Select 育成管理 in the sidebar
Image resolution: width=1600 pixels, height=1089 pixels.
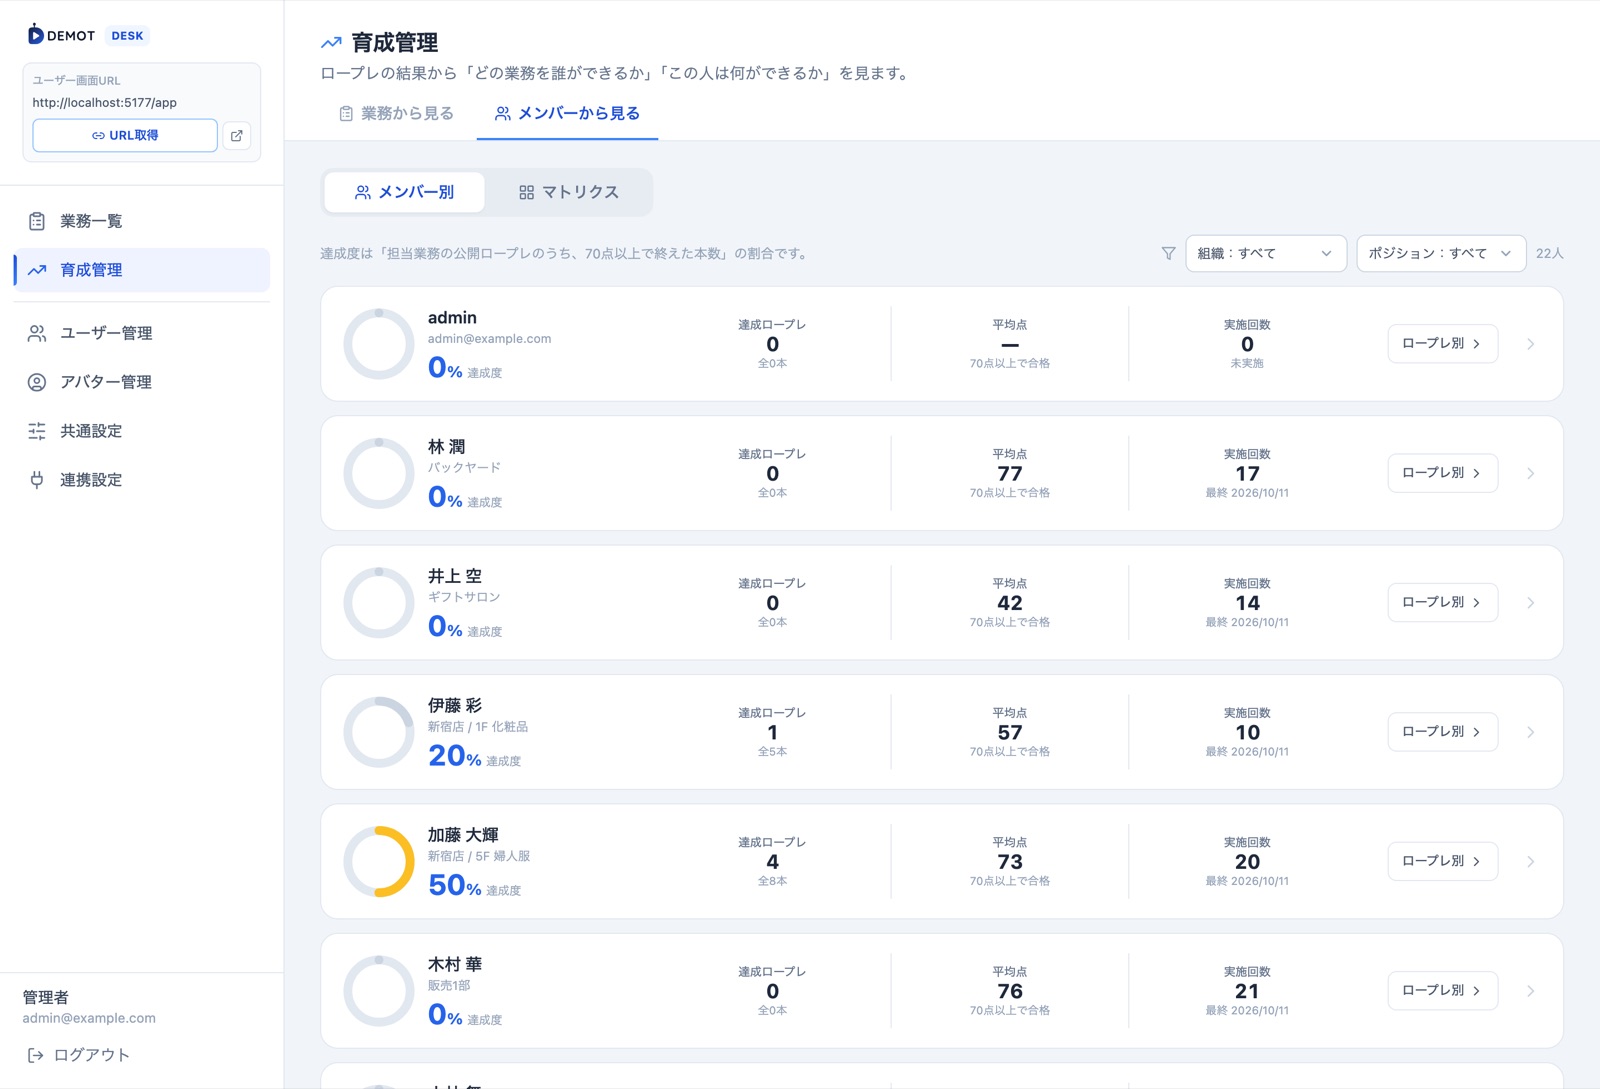[x=142, y=270]
